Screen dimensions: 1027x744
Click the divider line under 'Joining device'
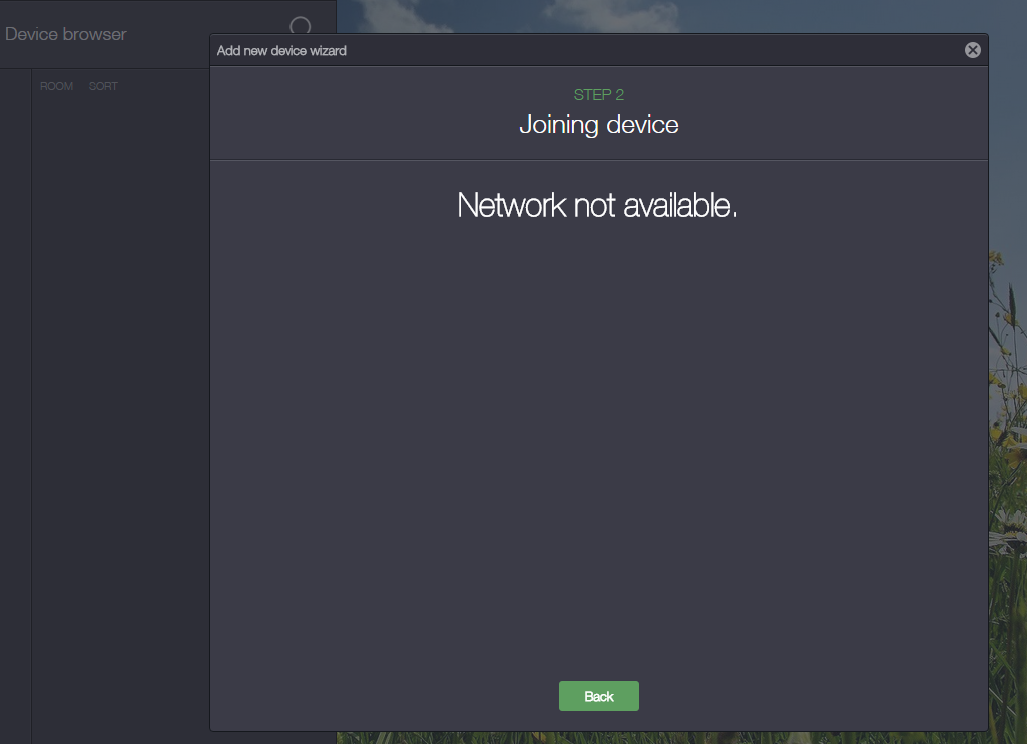[x=598, y=160]
